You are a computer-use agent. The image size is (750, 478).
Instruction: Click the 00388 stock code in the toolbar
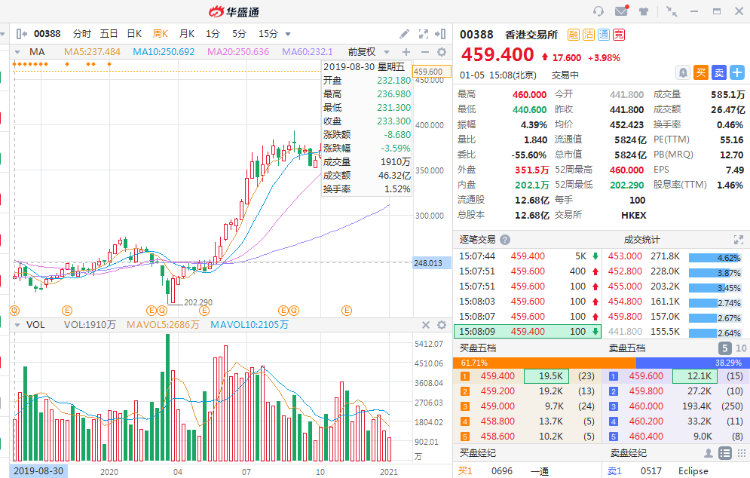[48, 33]
